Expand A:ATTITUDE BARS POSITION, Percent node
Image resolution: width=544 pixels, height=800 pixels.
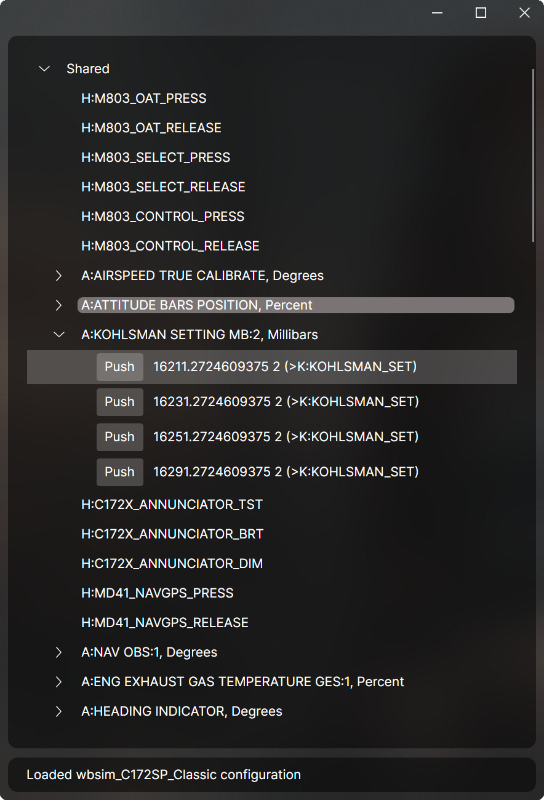click(x=59, y=305)
